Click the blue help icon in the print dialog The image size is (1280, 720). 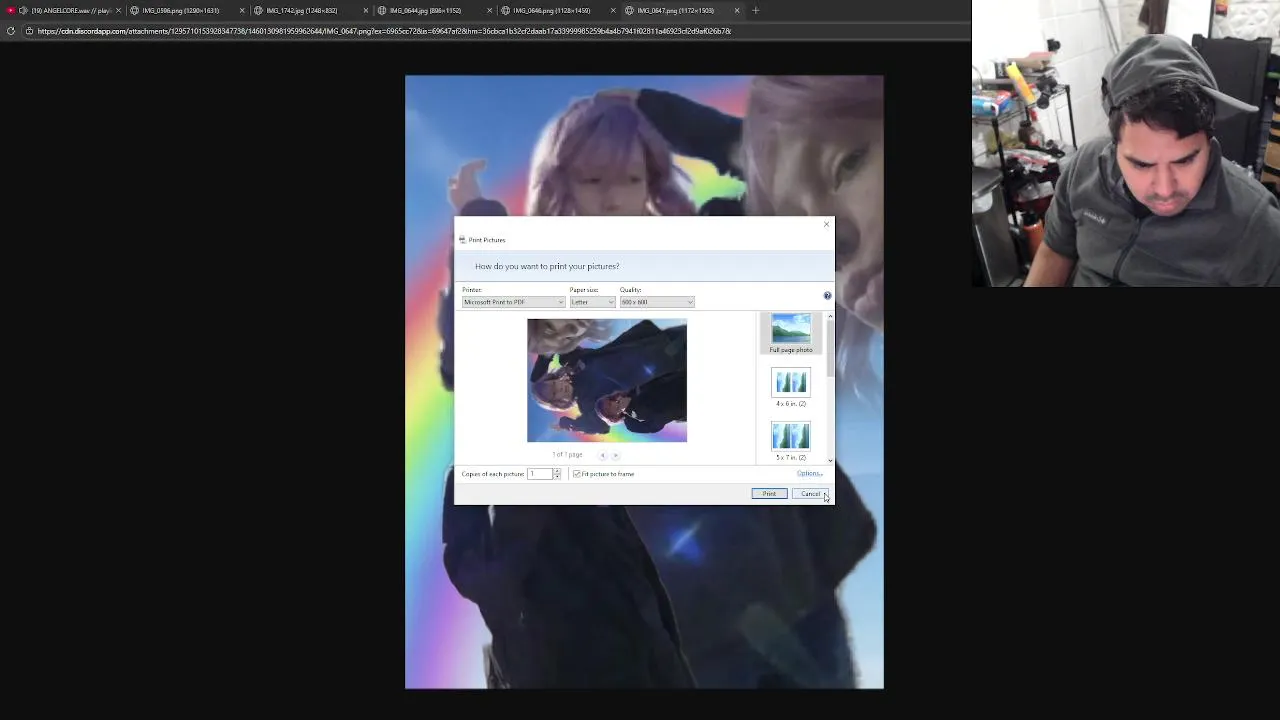coord(827,296)
